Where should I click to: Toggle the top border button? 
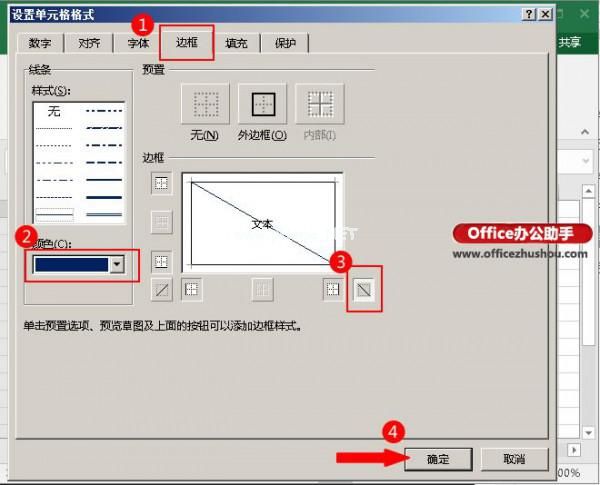coord(161,183)
